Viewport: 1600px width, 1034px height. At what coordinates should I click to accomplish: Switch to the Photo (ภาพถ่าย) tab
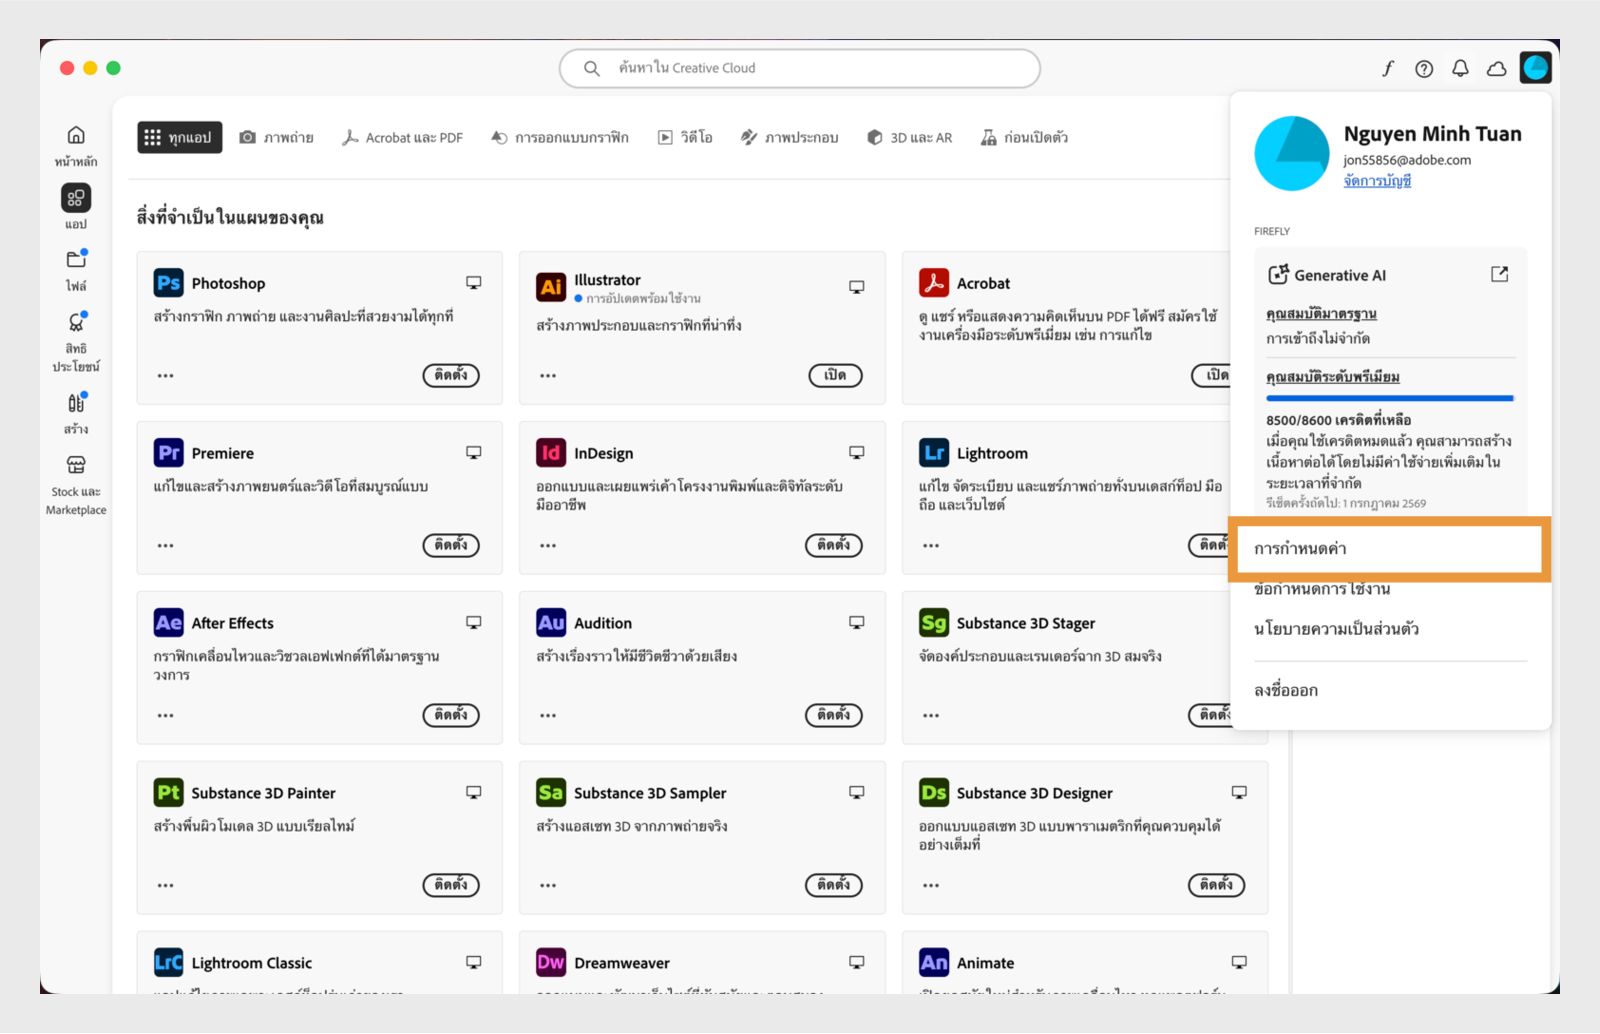(277, 138)
